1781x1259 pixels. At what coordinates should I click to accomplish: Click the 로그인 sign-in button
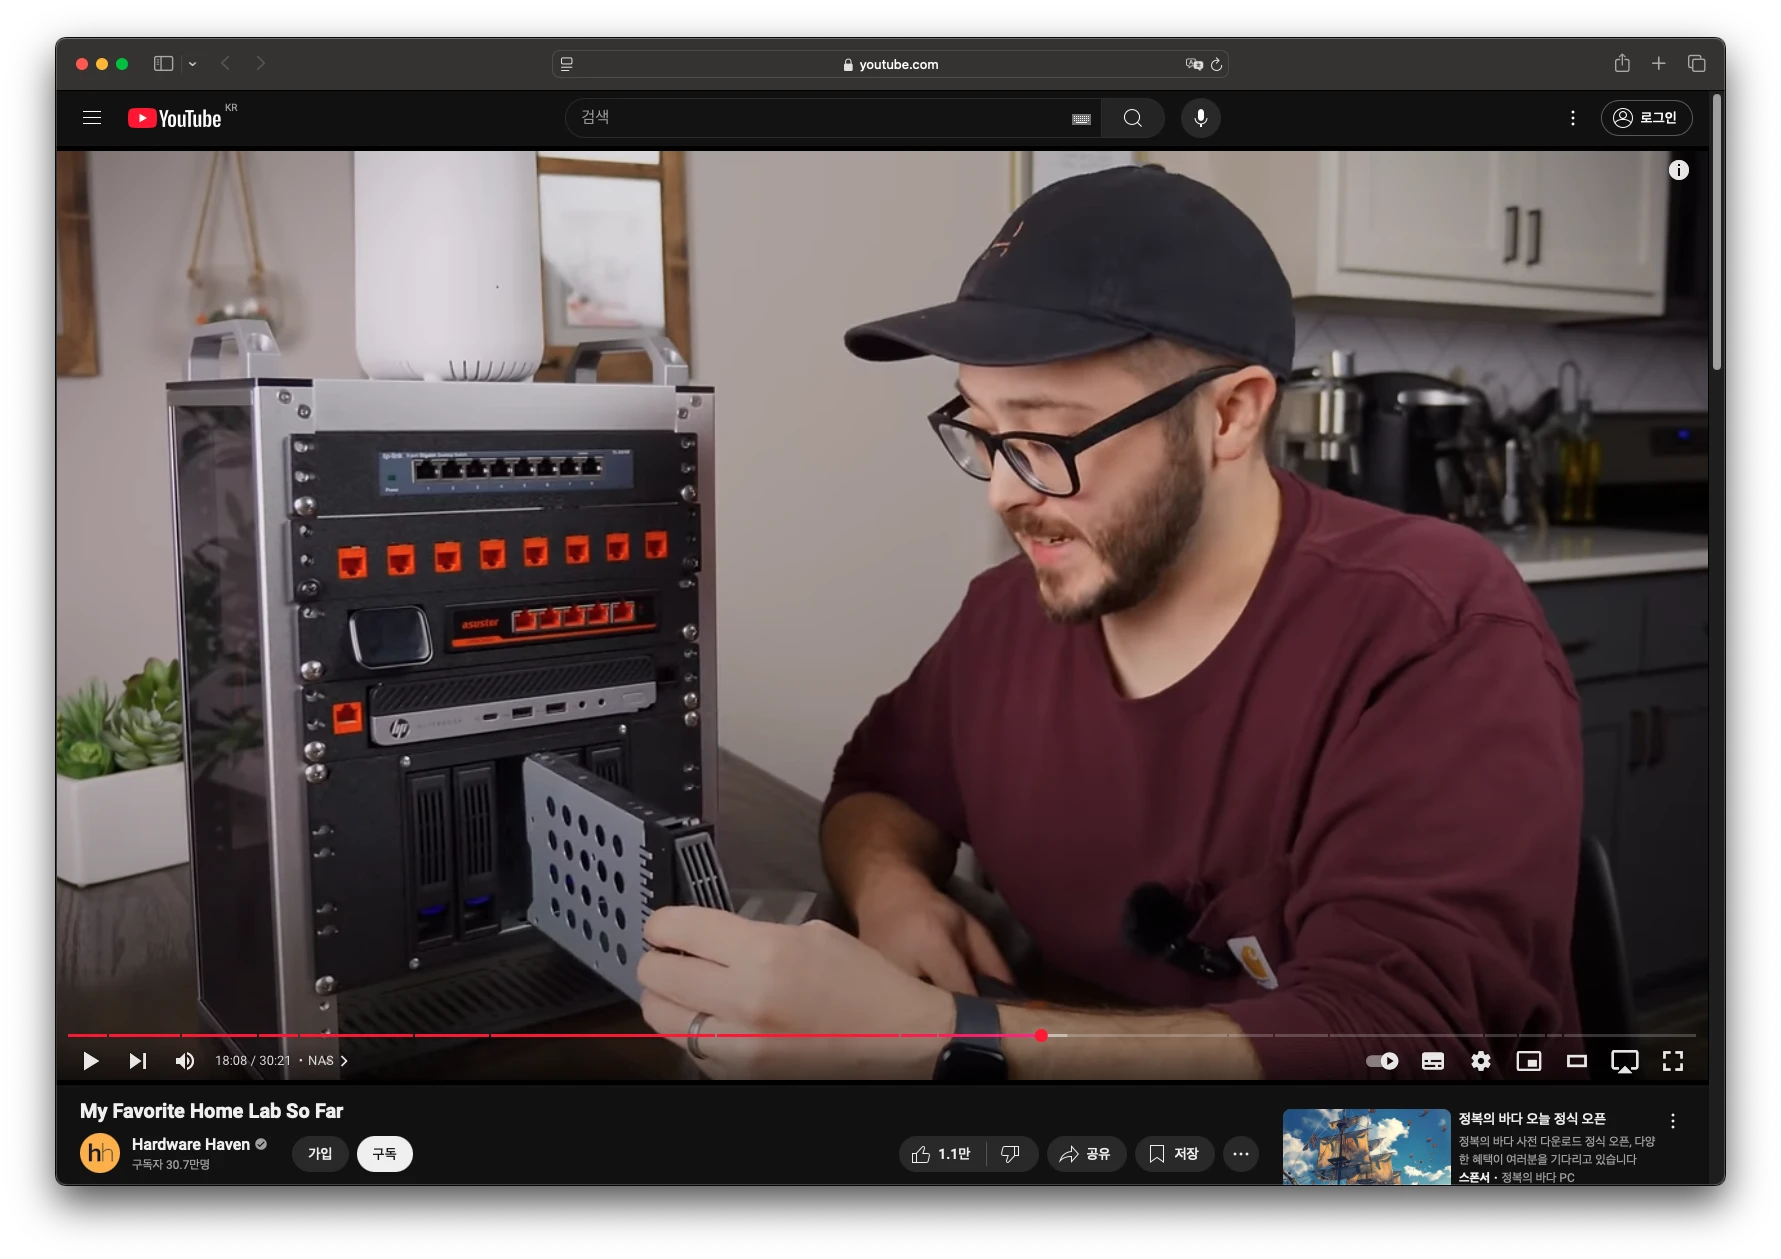[1646, 117]
